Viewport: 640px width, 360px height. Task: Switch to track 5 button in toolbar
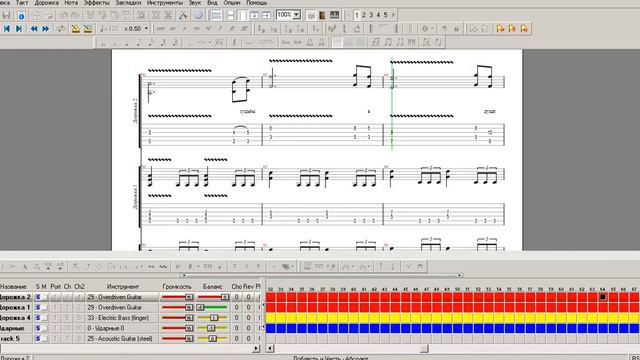(x=385, y=15)
